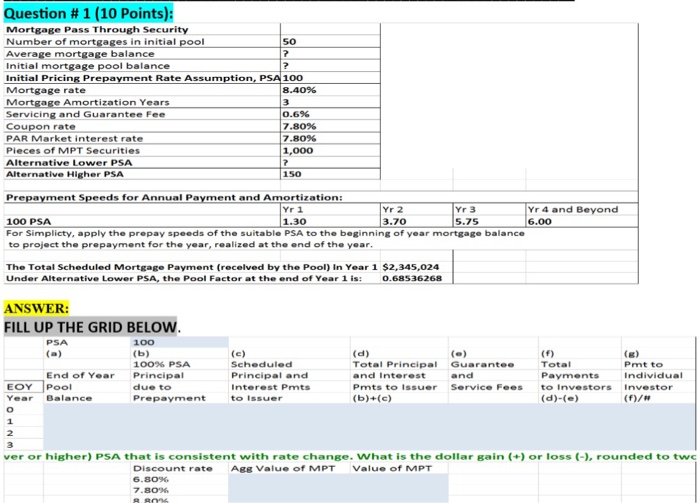Select the $2,345,024 scheduled payment value
Screen dimensions: 700x503
[411, 267]
